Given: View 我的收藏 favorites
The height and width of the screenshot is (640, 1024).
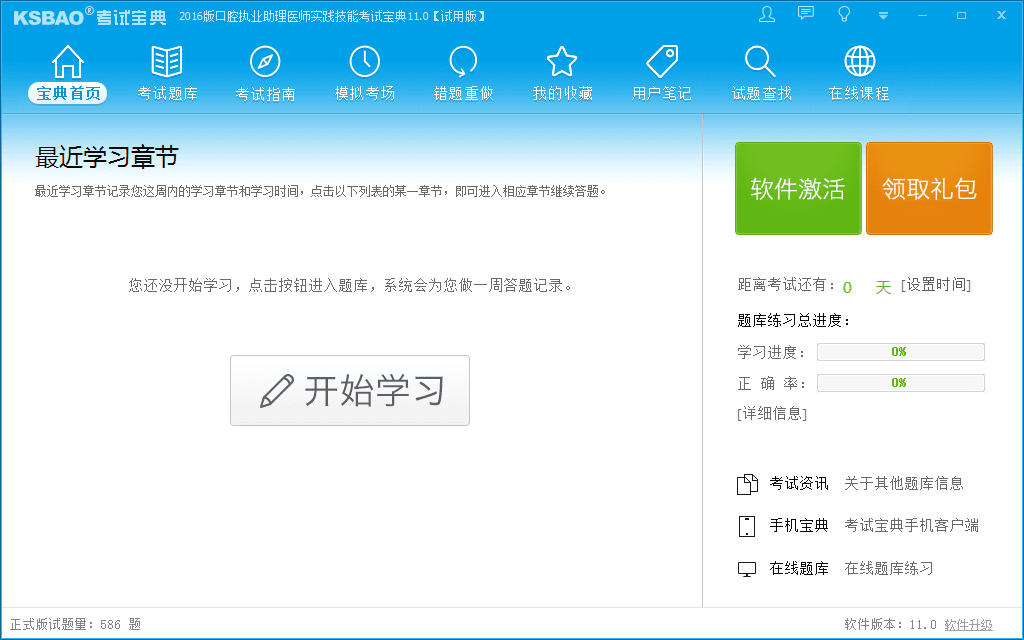Looking at the screenshot, I should point(562,72).
